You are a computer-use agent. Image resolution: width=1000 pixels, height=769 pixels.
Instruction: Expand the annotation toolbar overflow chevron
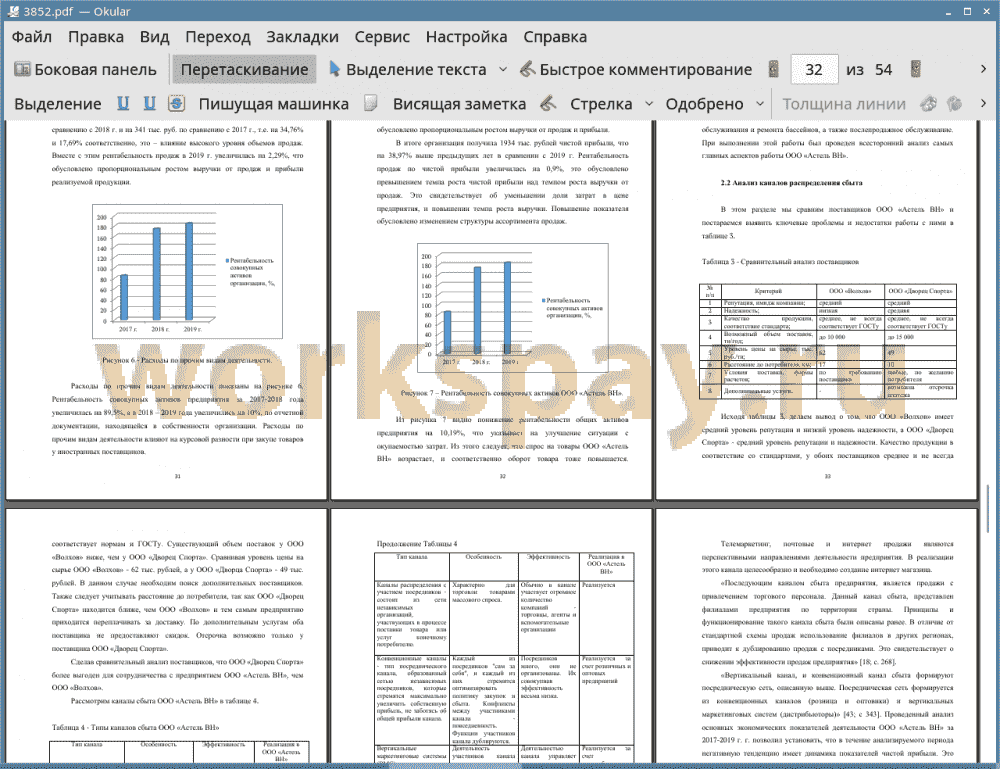983,103
